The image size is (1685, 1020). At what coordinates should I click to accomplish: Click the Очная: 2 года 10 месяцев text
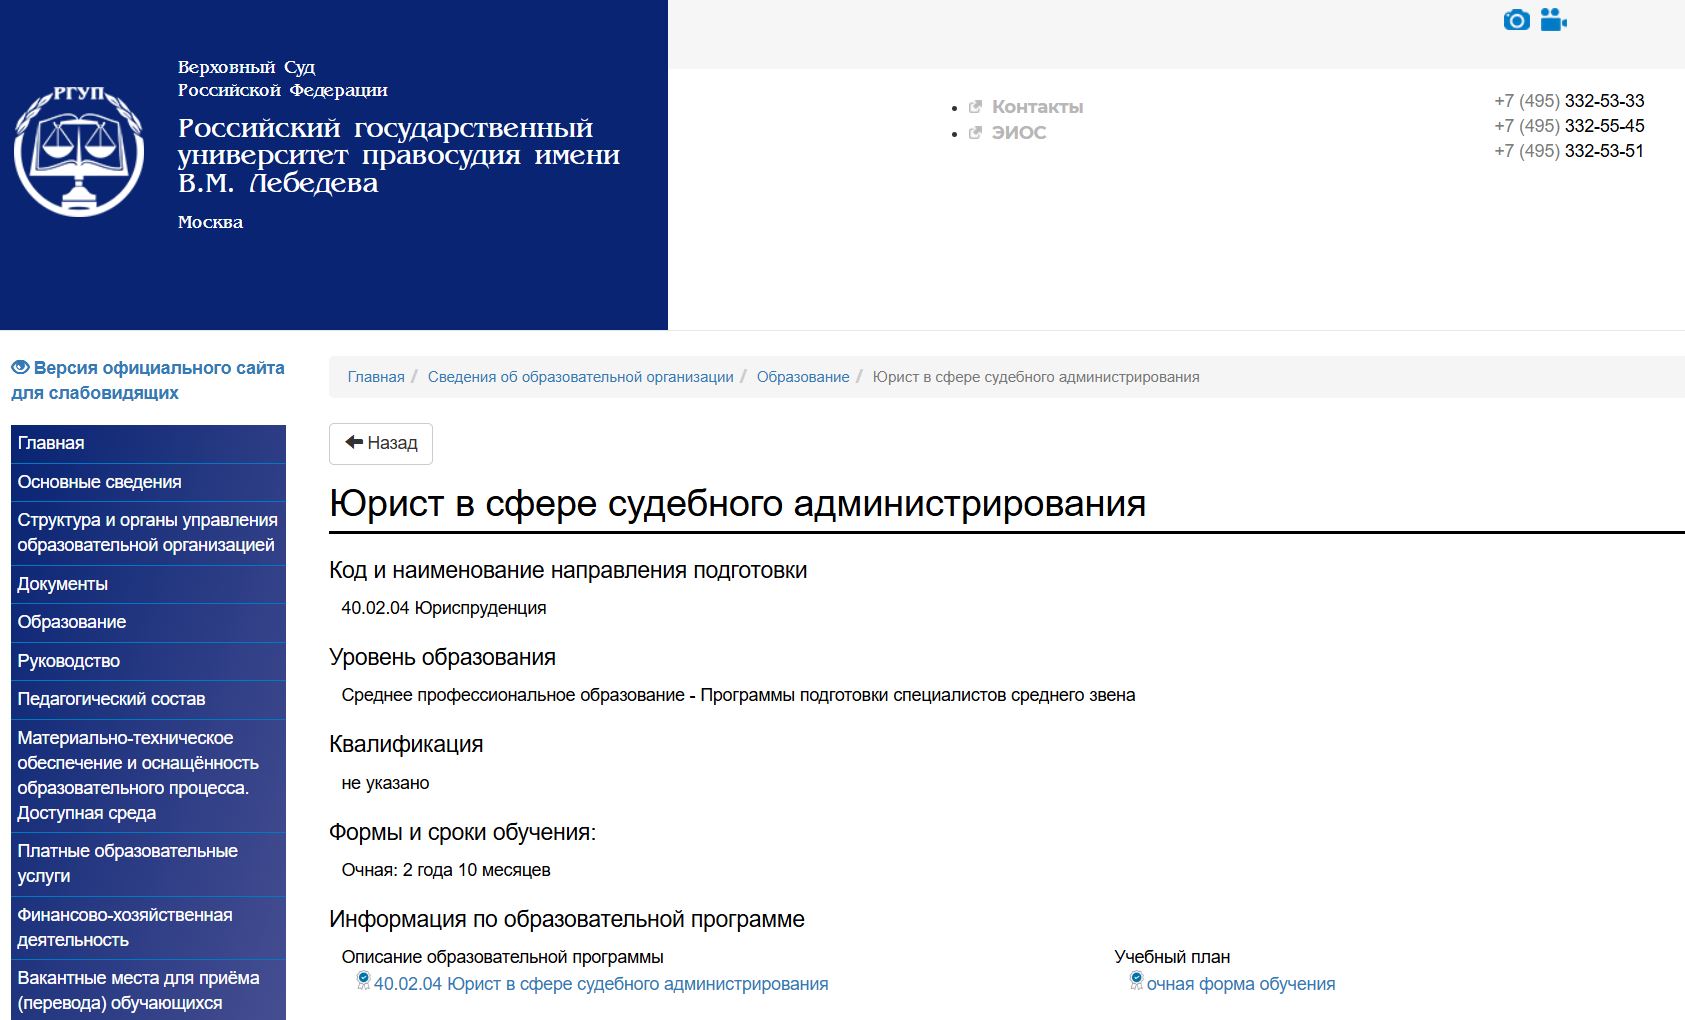[x=446, y=870]
